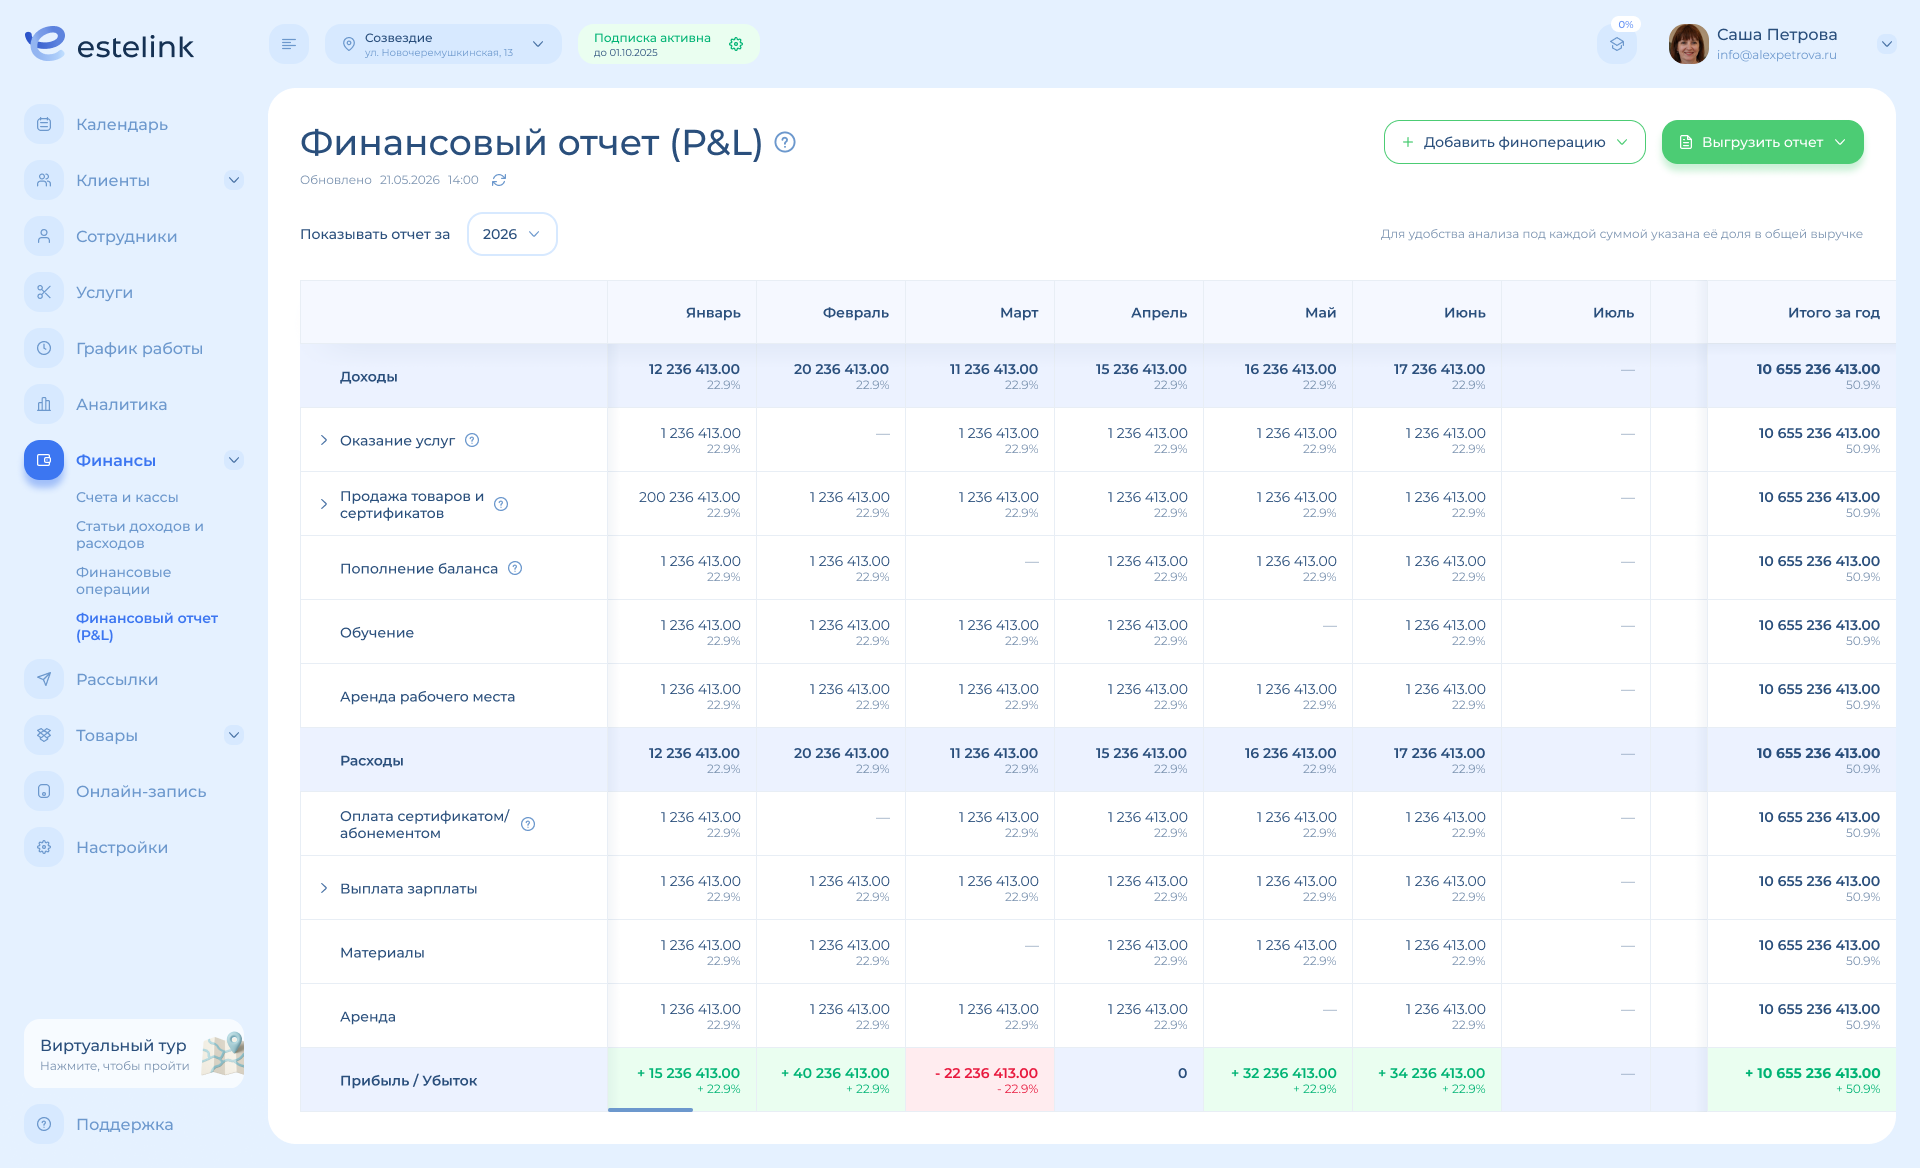Open Финансовые операции submenu item

[123, 580]
